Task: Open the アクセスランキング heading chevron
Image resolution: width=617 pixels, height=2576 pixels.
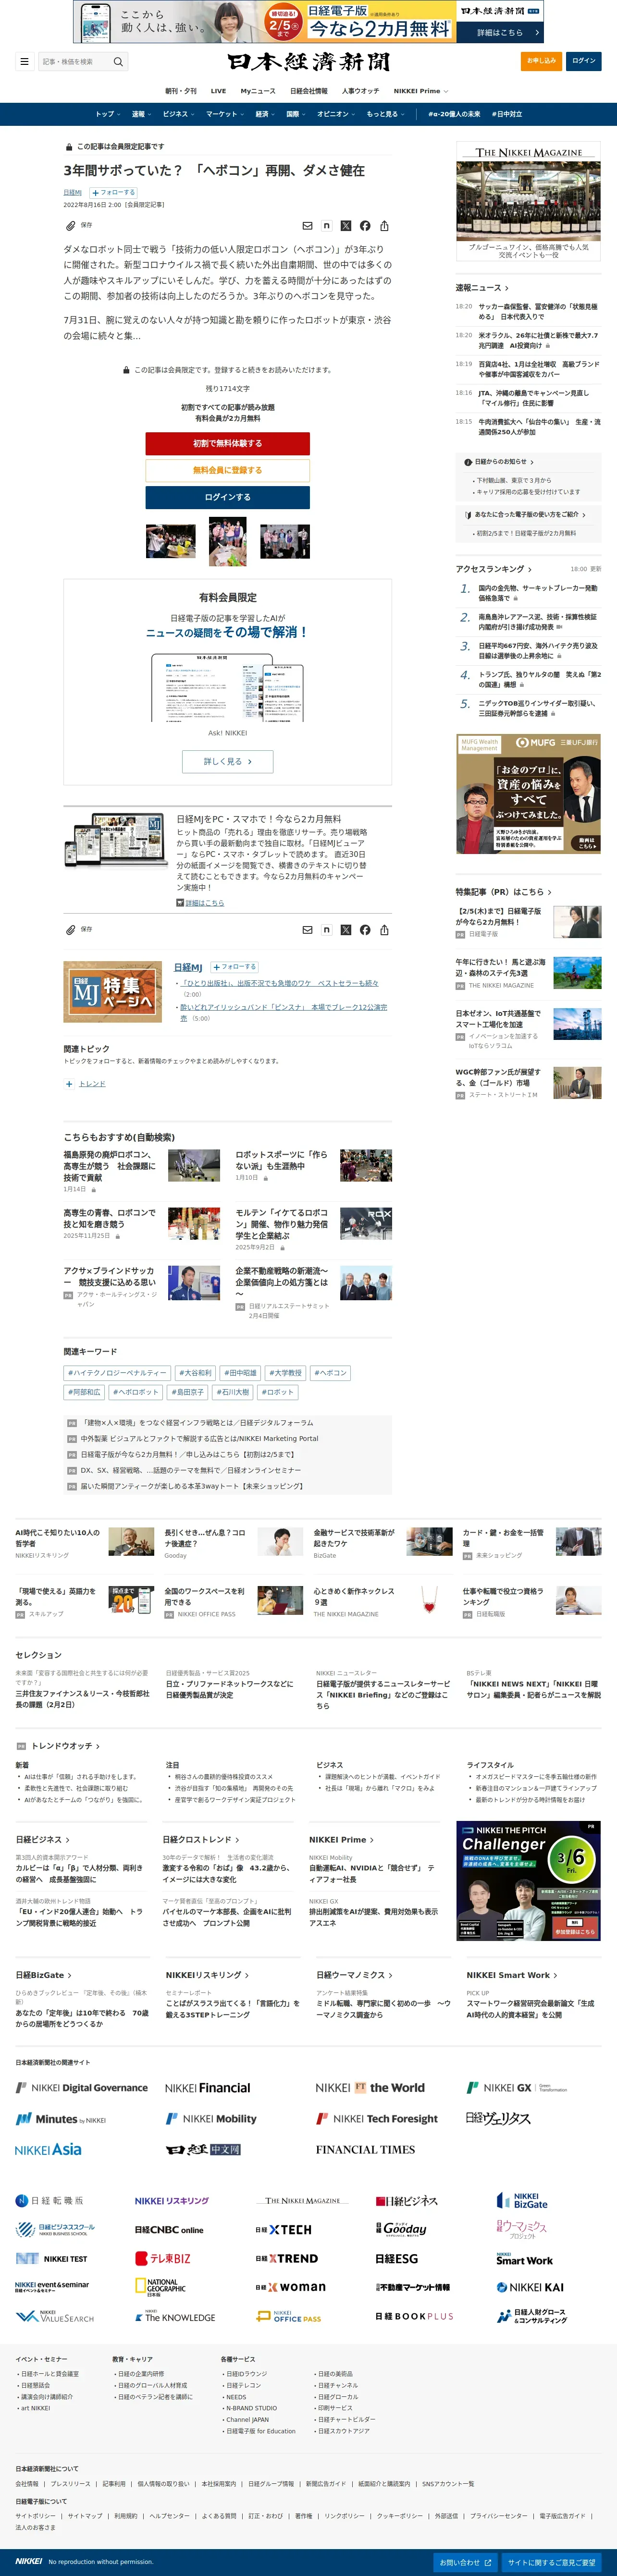Action: coord(529,569)
